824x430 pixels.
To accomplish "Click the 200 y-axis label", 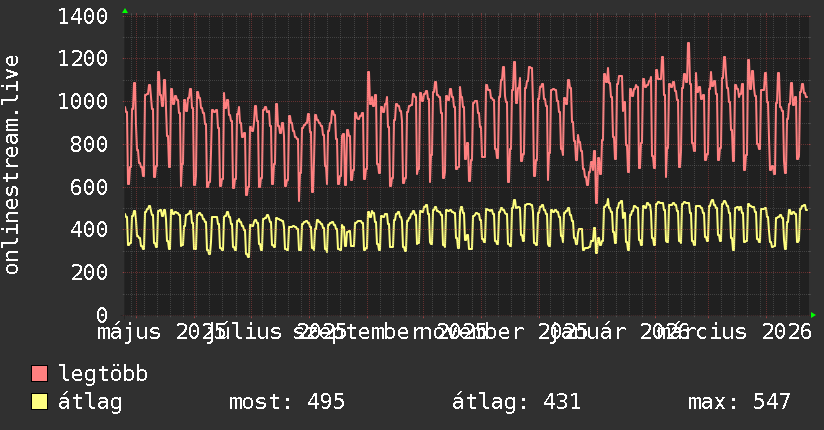I will [x=89, y=272].
